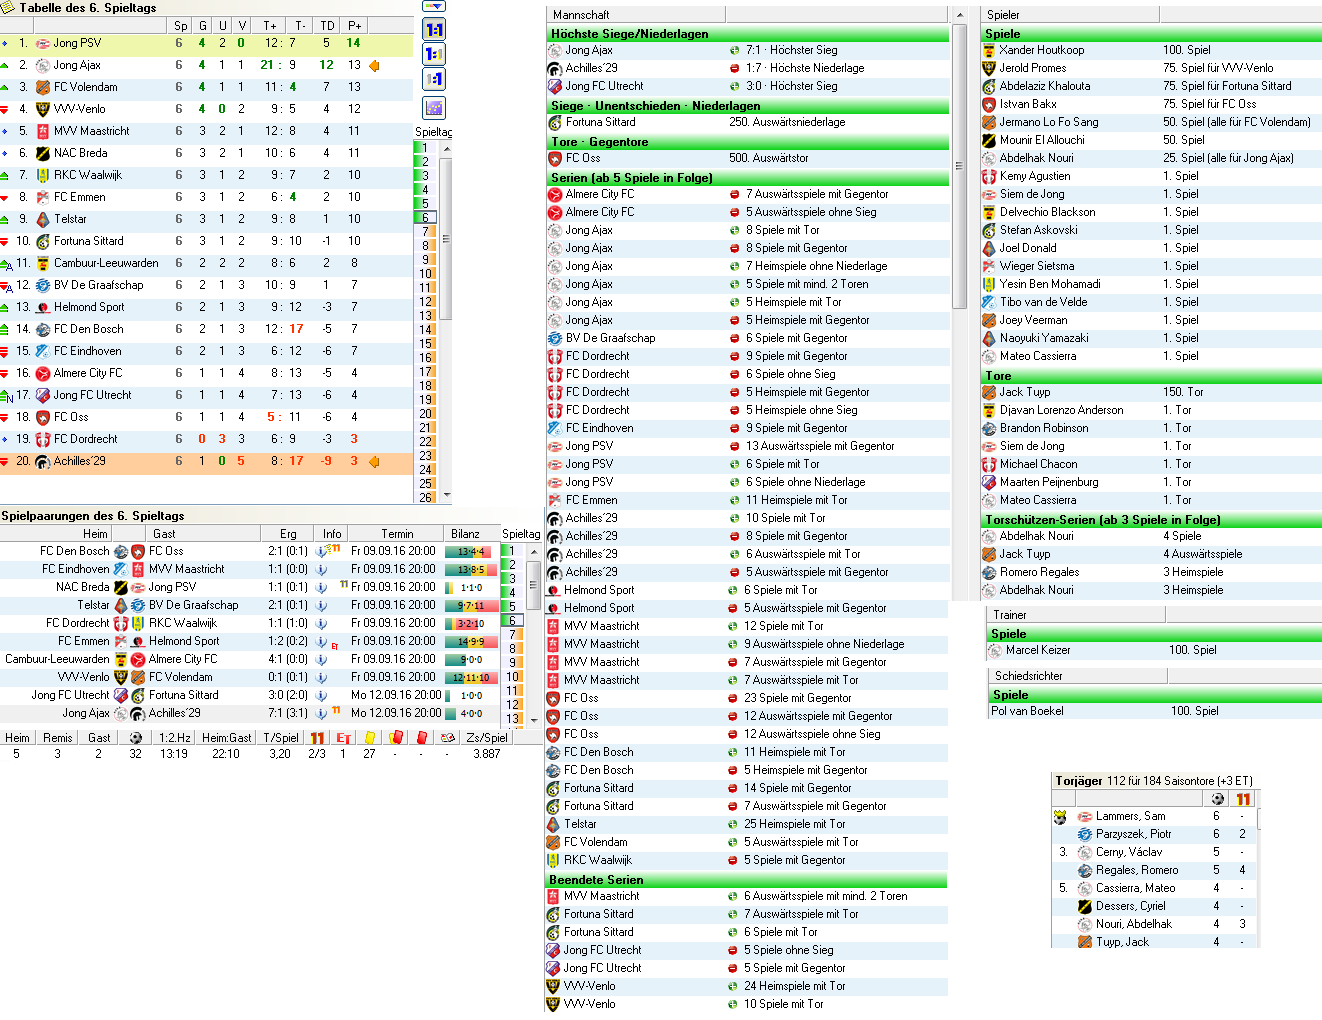Click the Jack Tuyp 150. Tor entry

(1152, 392)
